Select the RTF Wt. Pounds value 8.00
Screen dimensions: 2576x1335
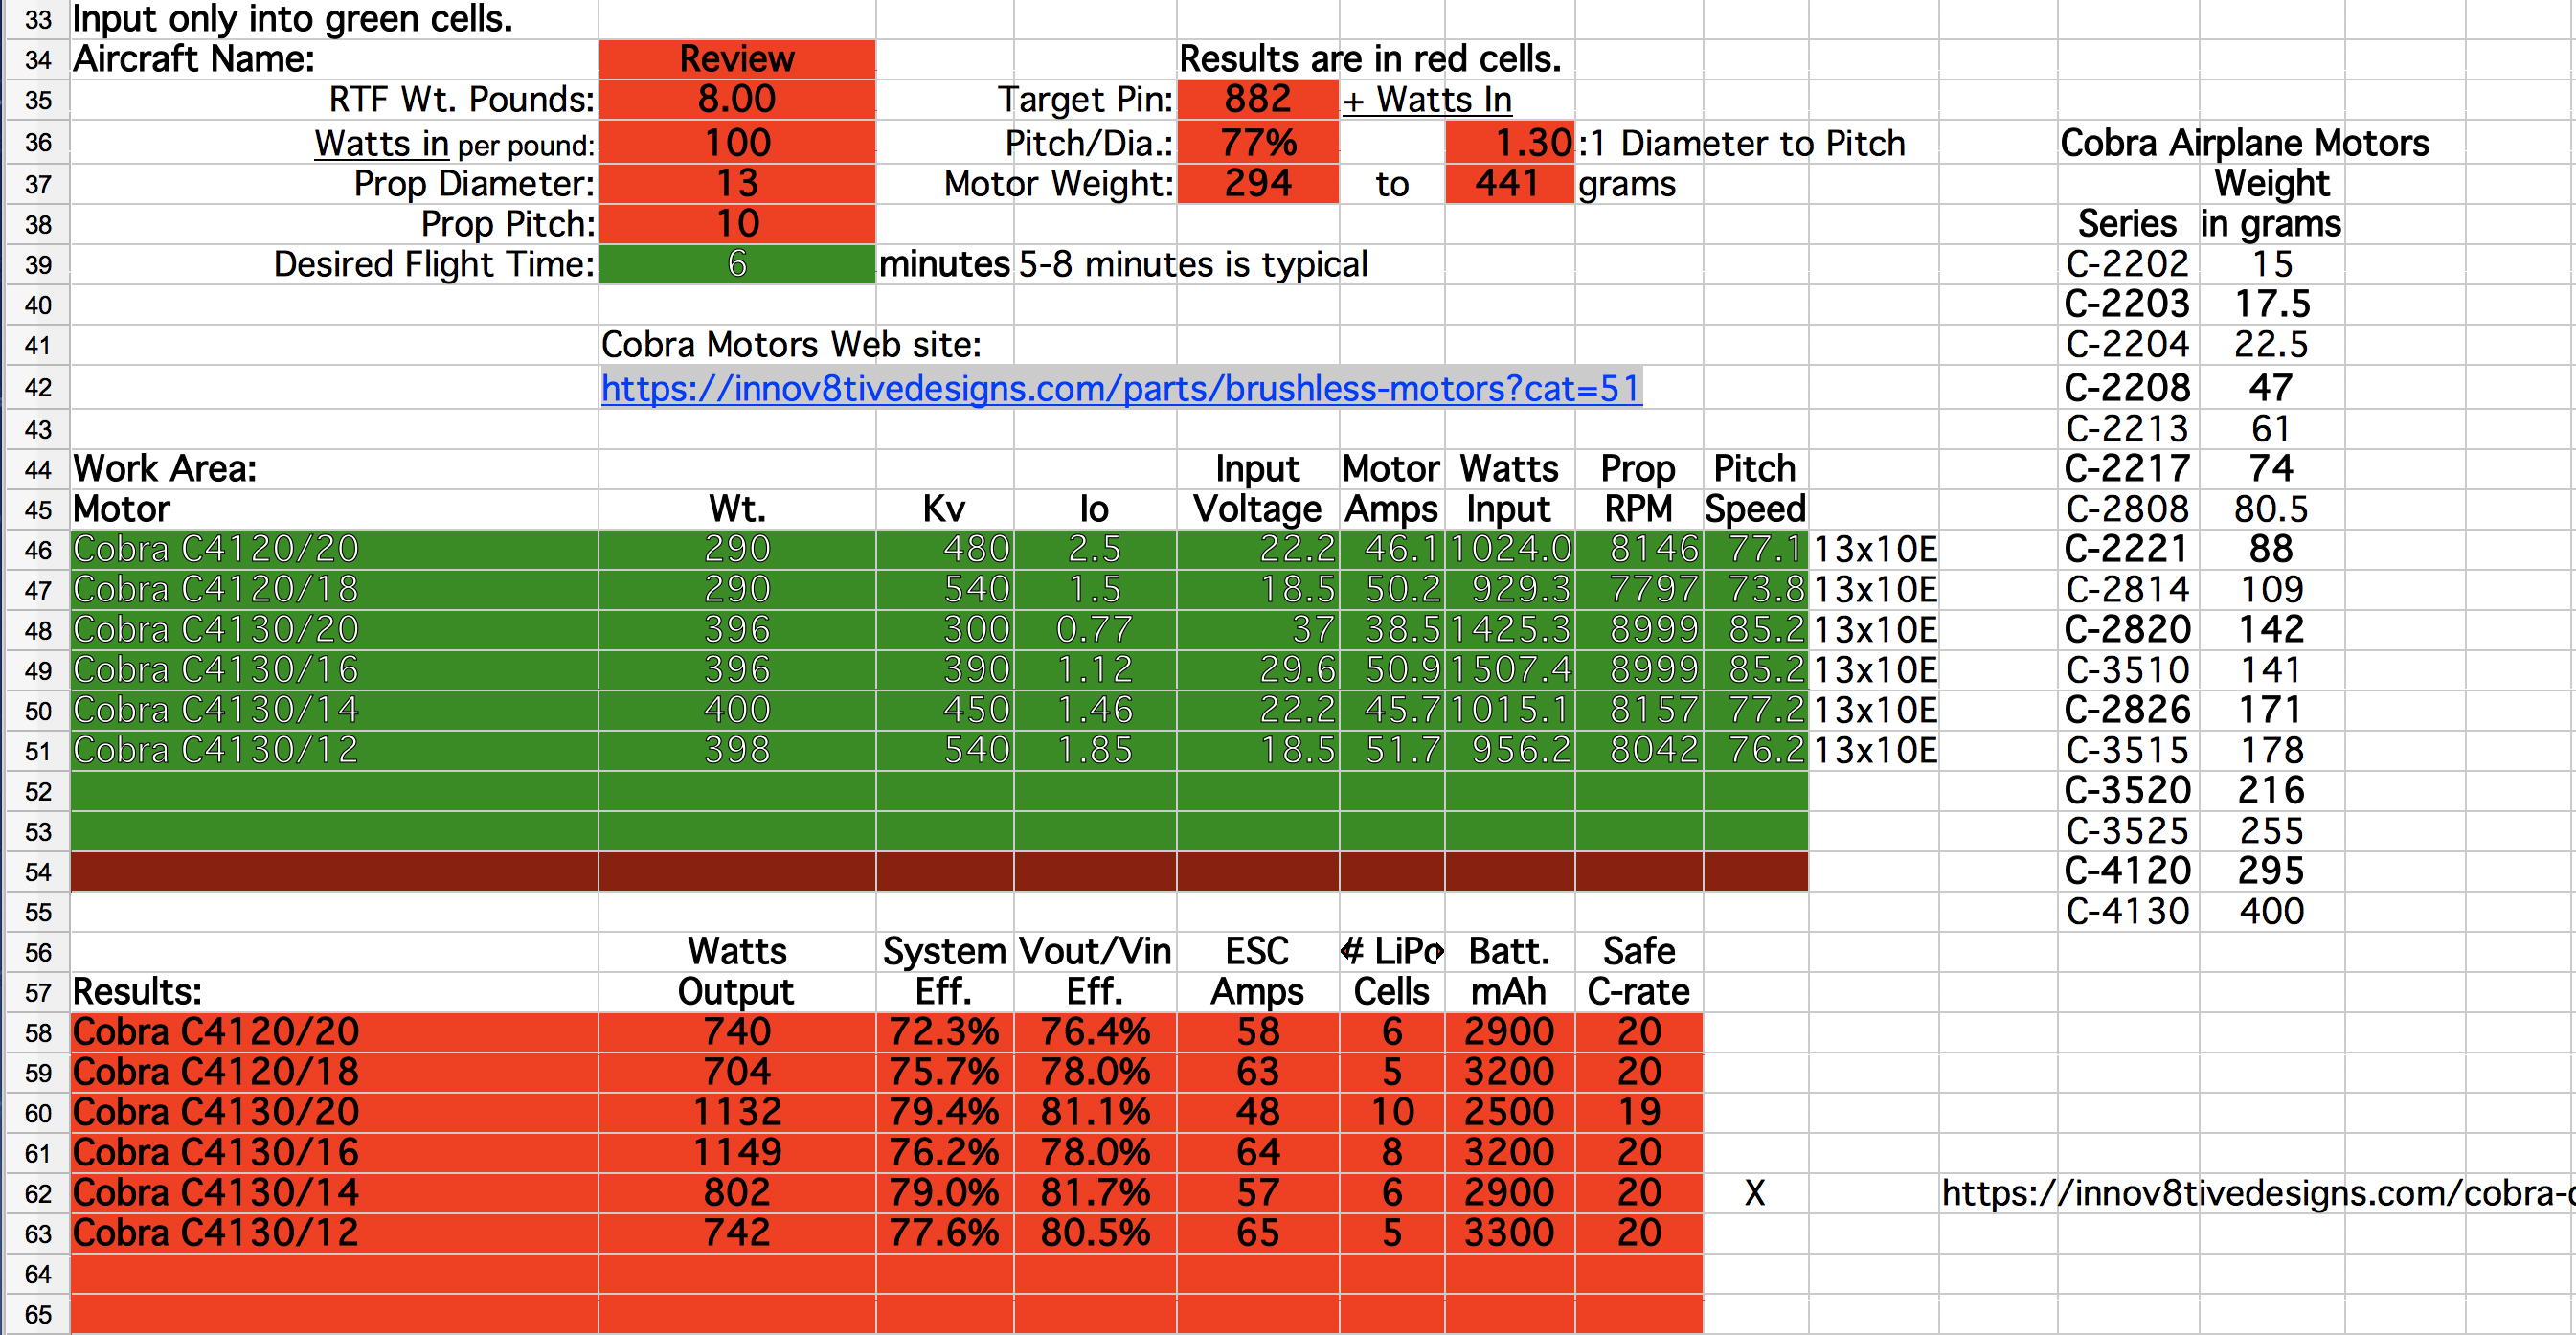(x=737, y=99)
